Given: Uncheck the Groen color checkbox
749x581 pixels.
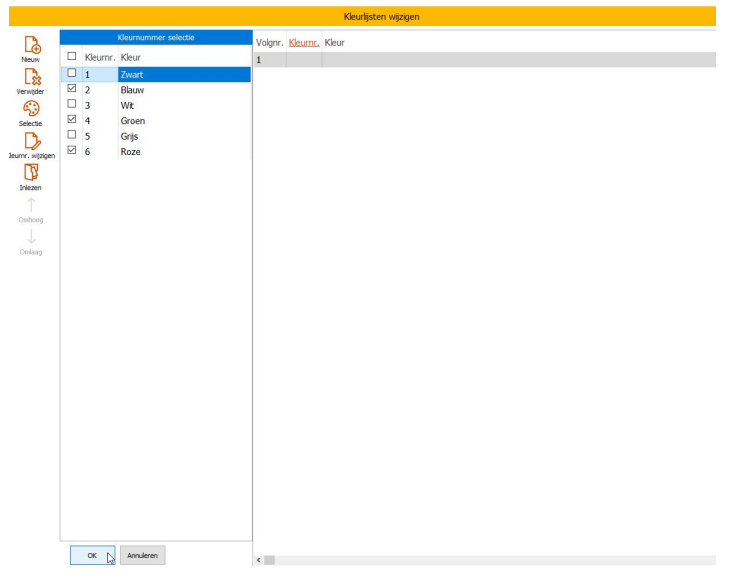Looking at the screenshot, I should [x=71, y=120].
